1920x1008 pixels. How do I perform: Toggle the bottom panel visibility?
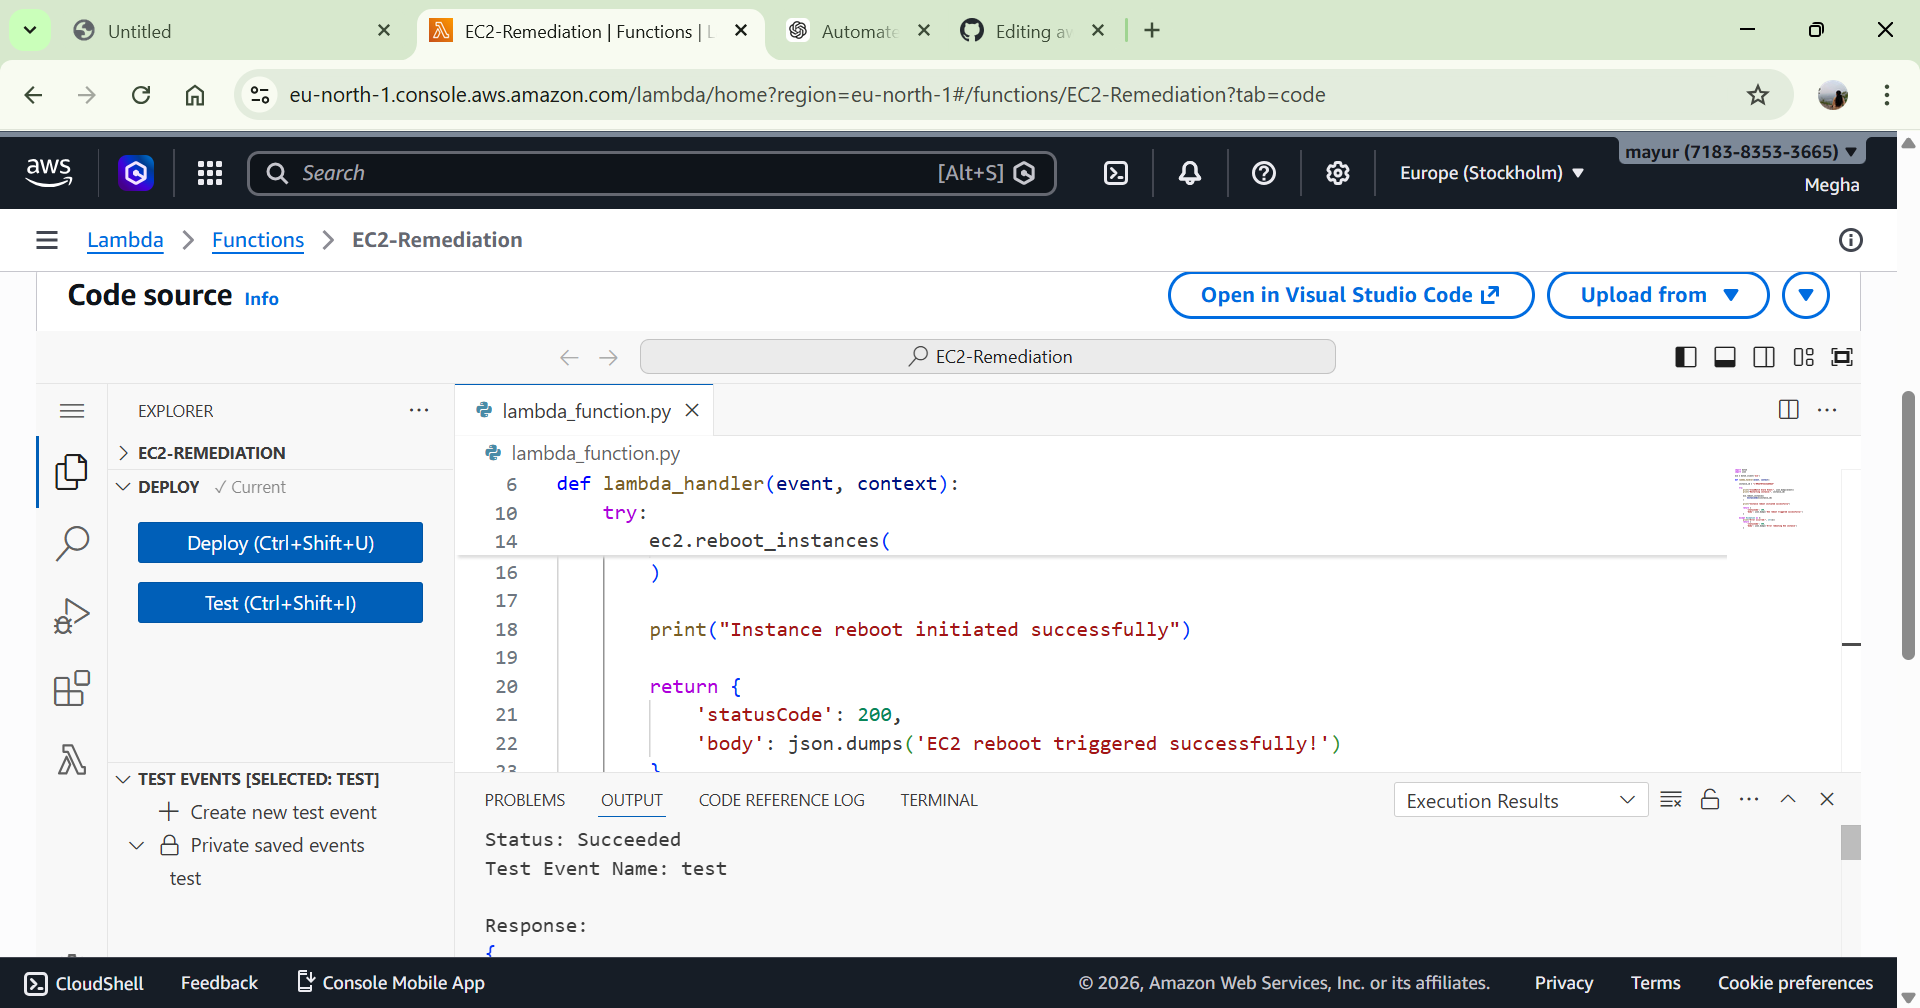1725,357
